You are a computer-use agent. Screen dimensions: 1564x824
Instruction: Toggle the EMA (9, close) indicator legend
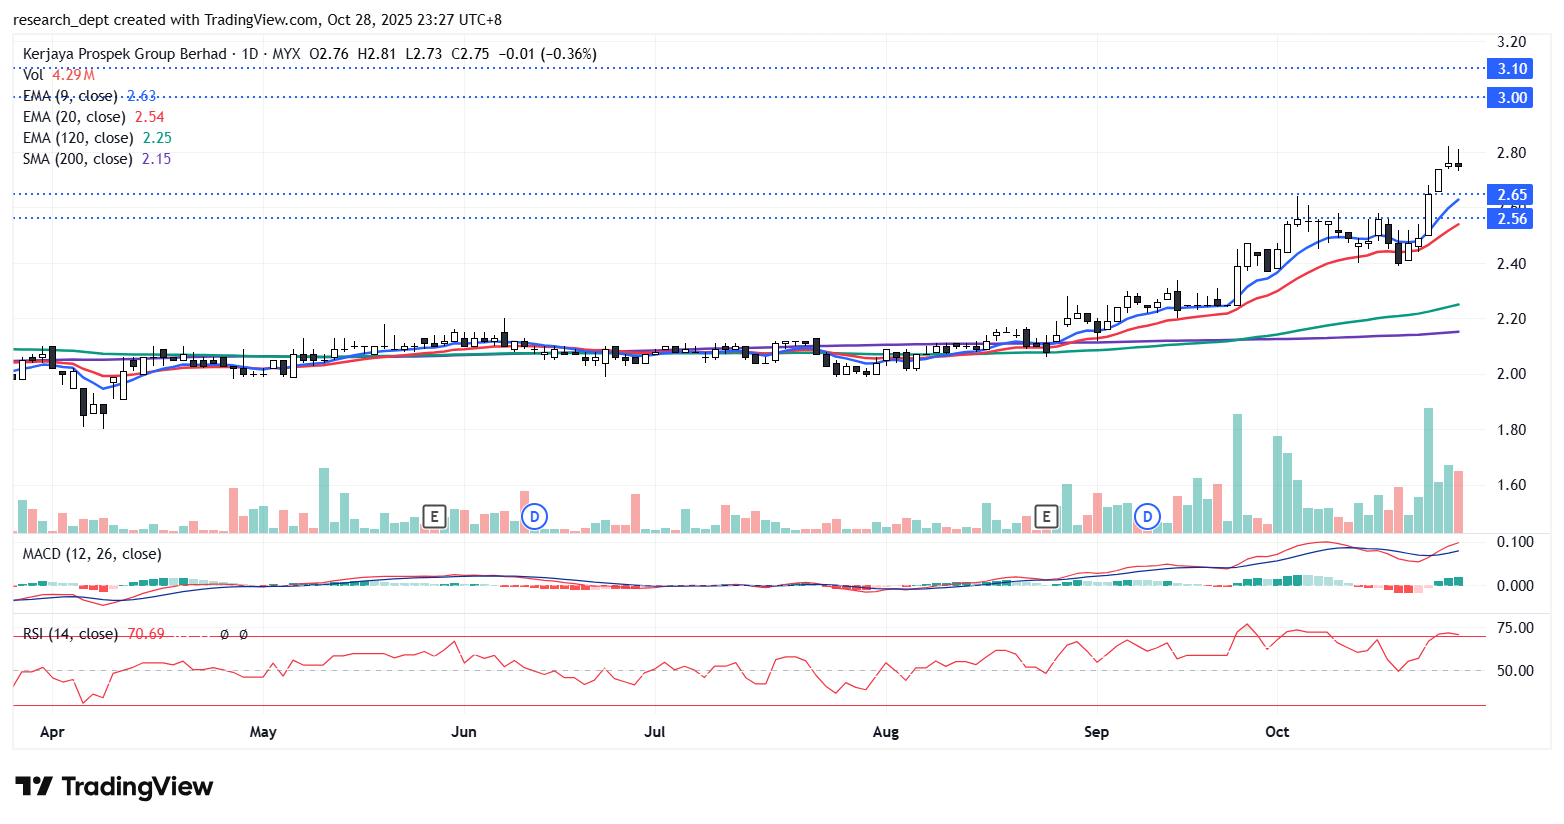[70, 96]
